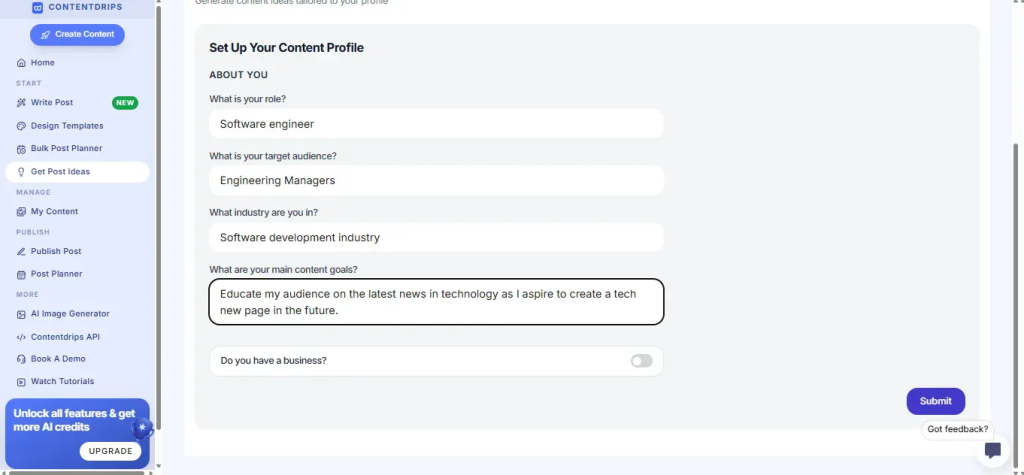This screenshot has width=1024, height=475.
Task: Click the Home icon in sidebar
Action: click(22, 63)
